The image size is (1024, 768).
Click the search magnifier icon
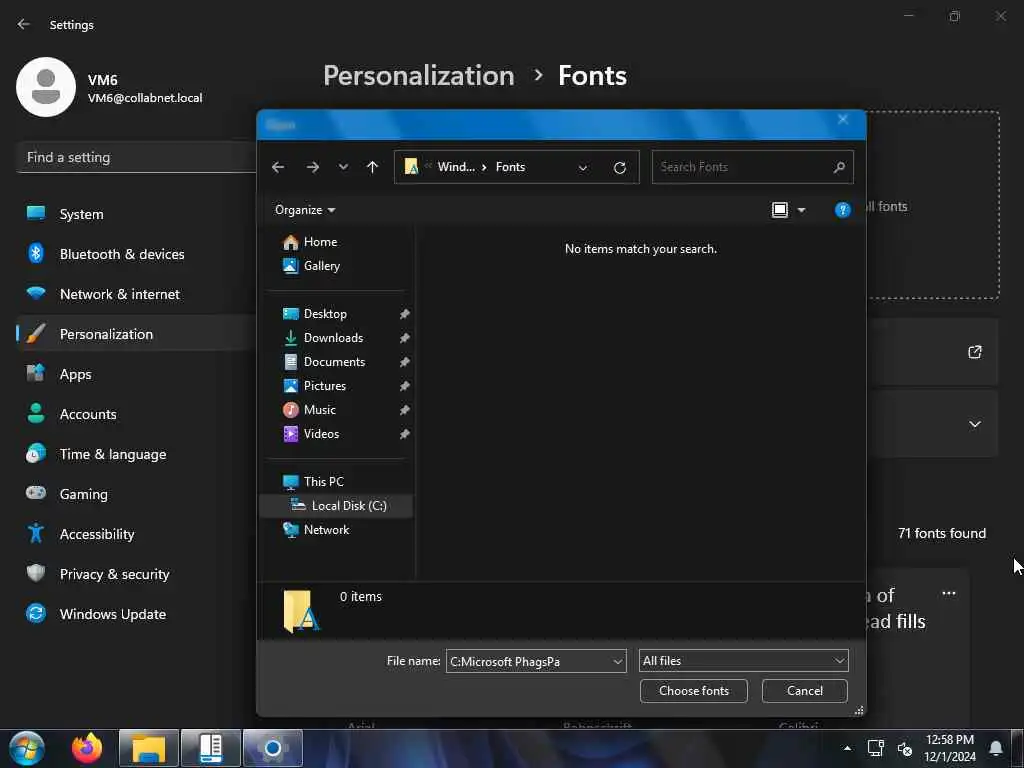[839, 167]
